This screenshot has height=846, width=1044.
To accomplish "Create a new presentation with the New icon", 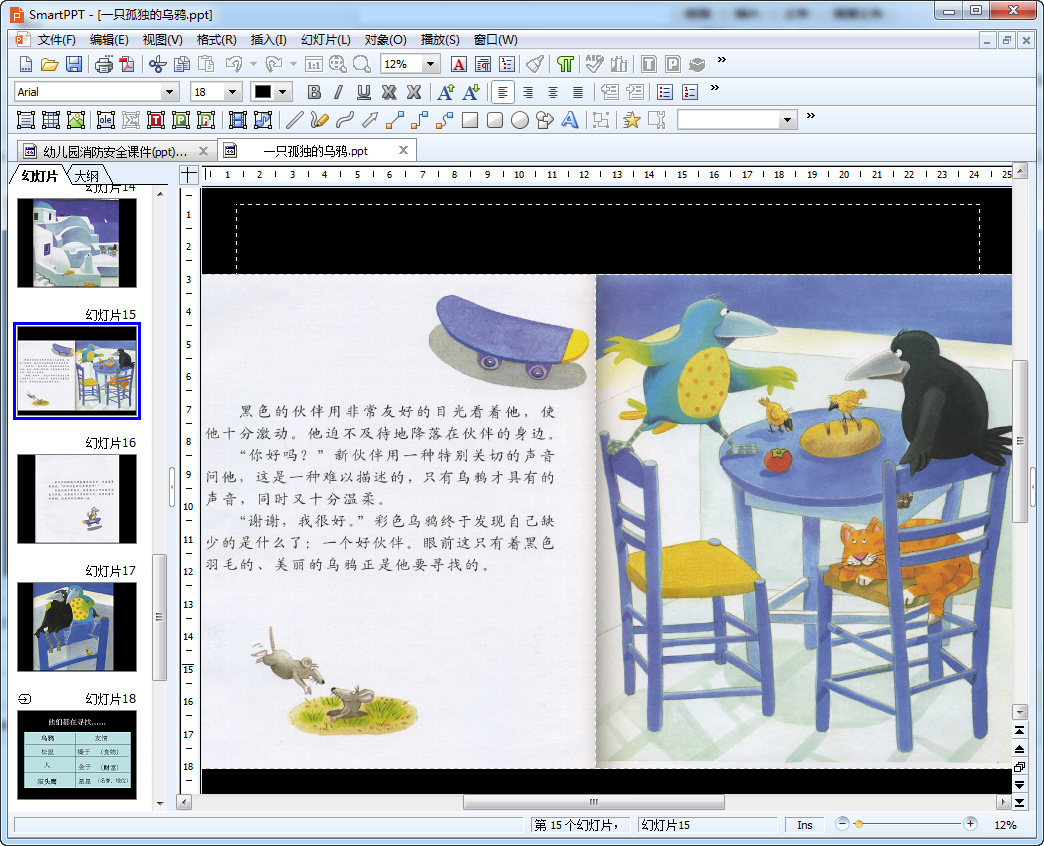I will tap(25, 64).
